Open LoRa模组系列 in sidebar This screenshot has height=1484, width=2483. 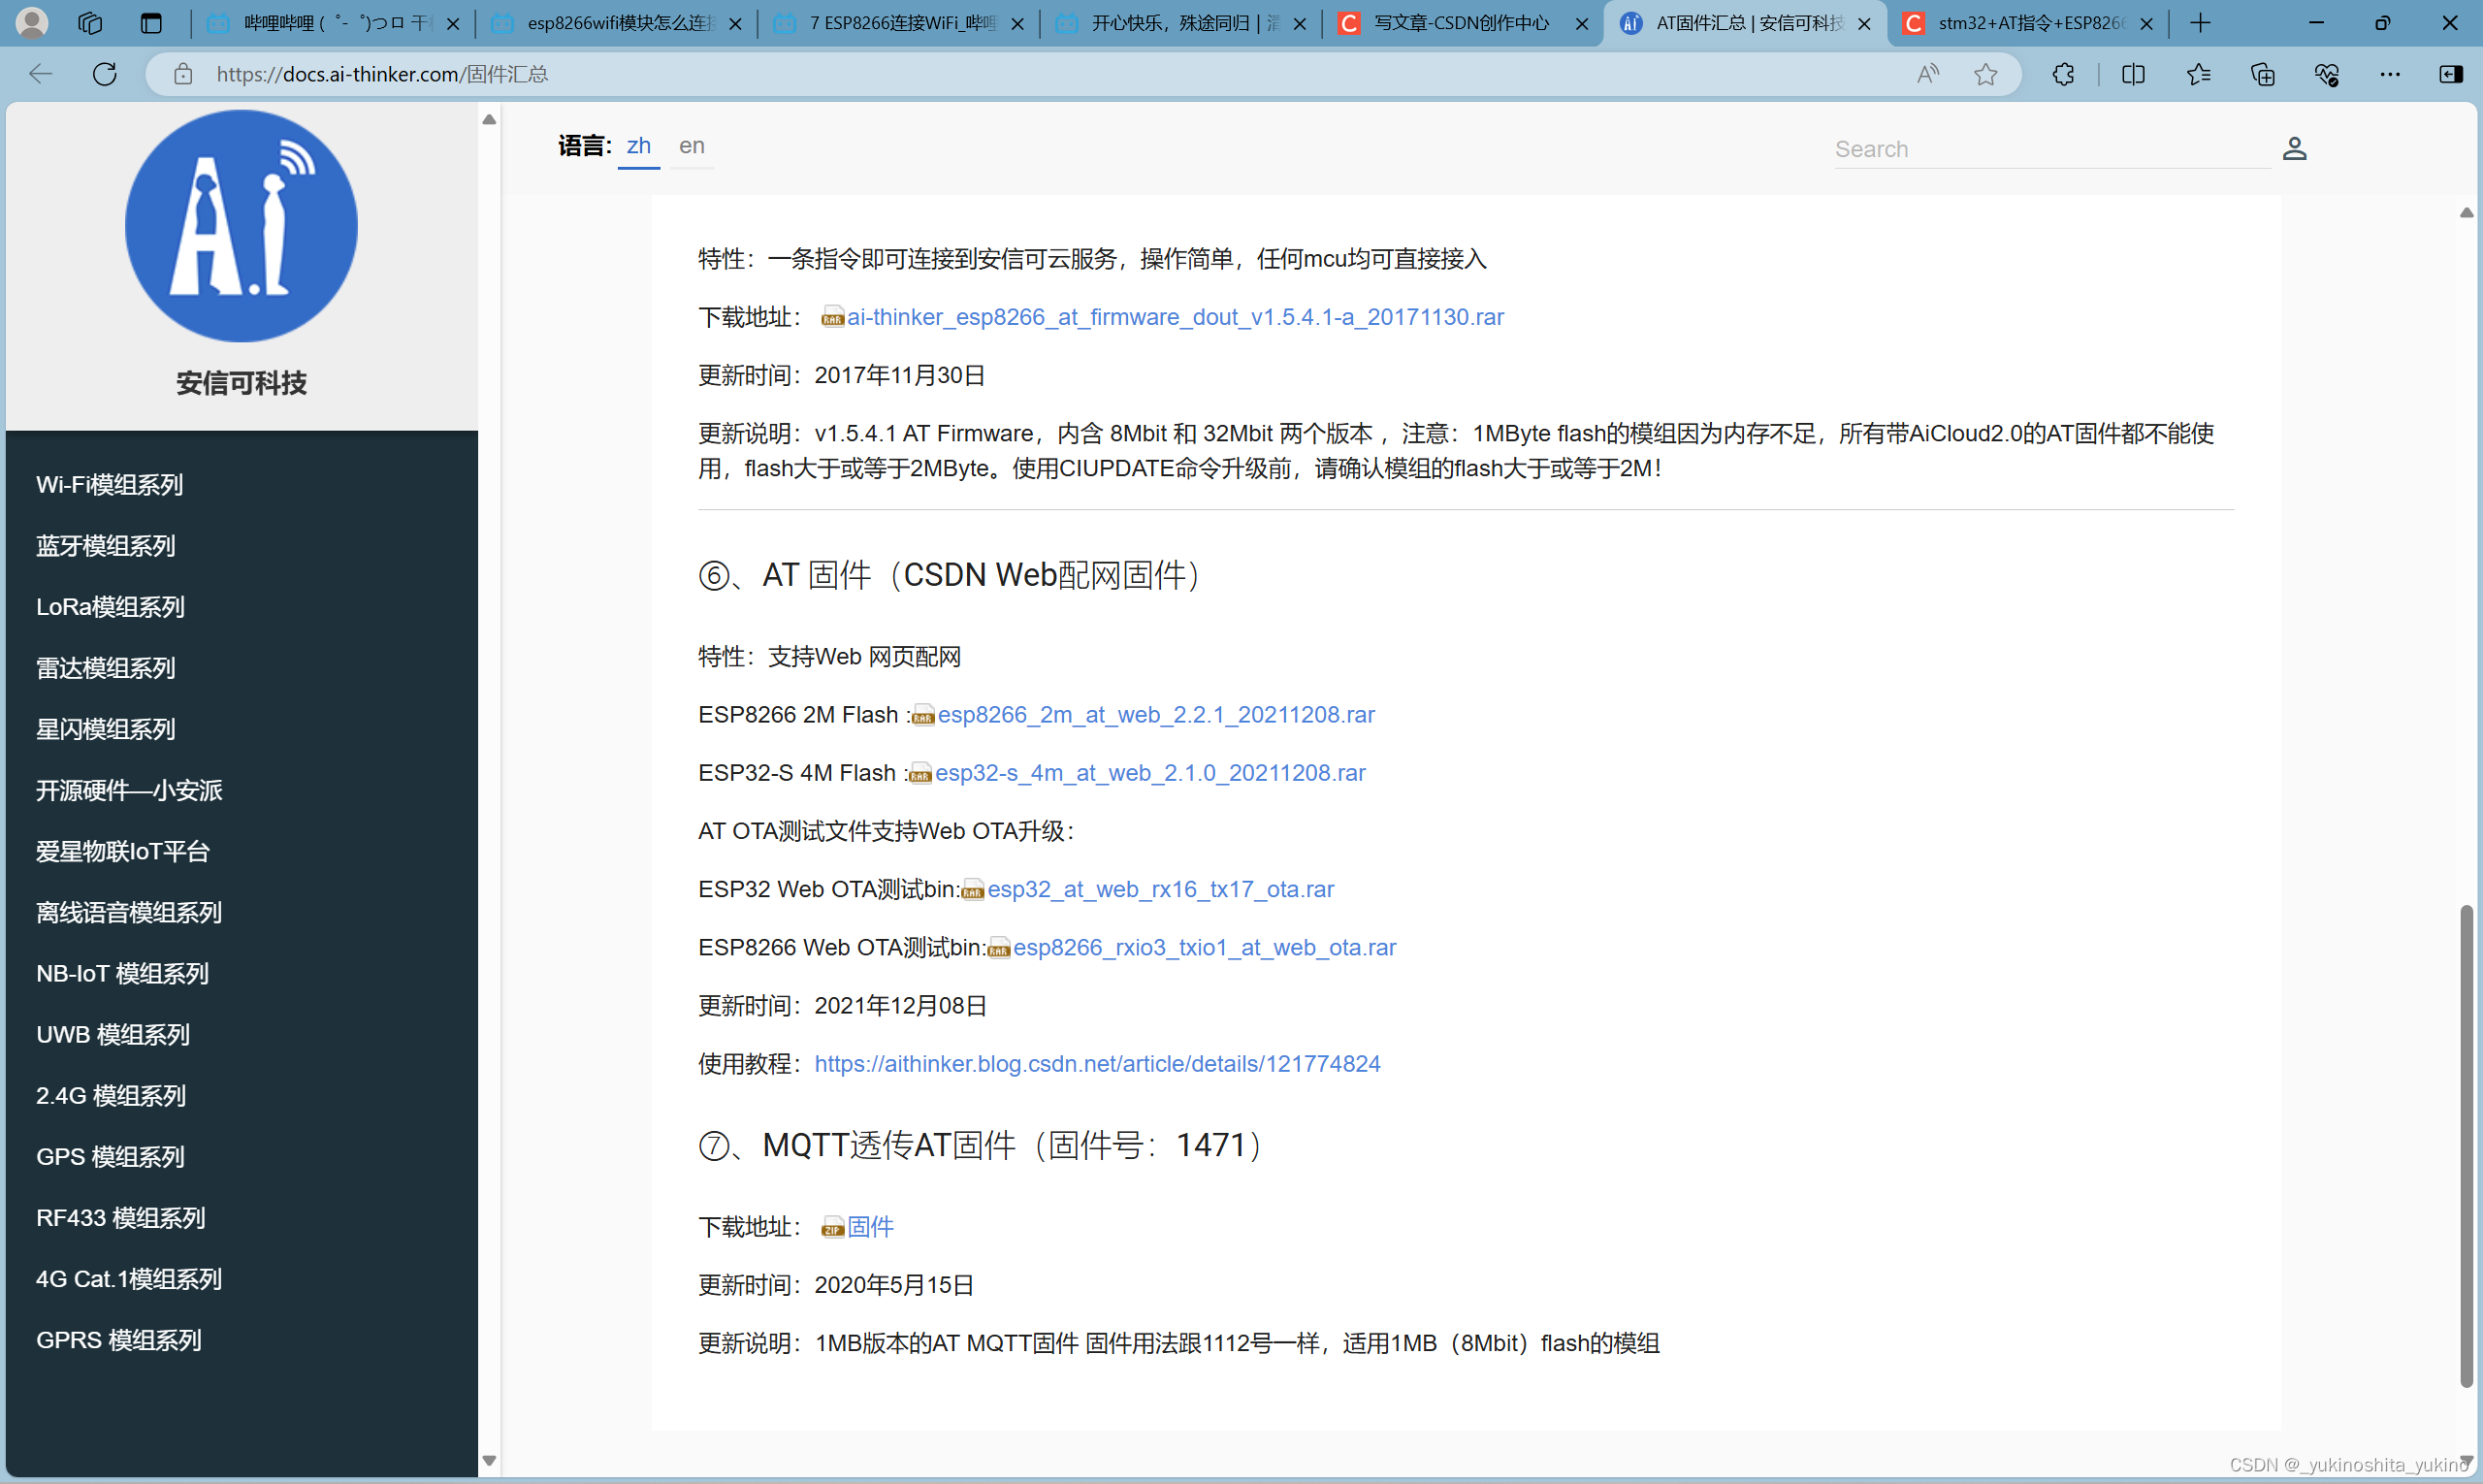click(x=110, y=607)
